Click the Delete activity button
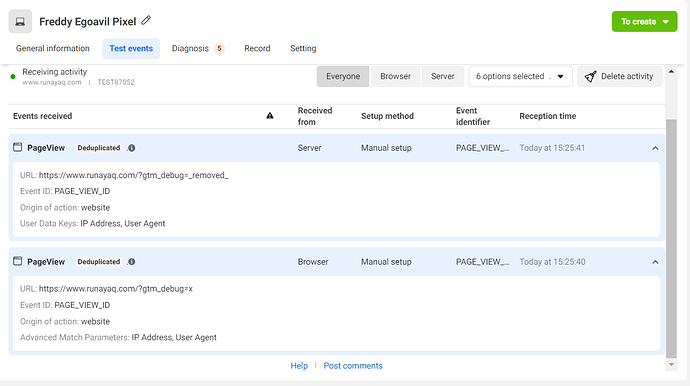690x386 pixels. pos(620,77)
